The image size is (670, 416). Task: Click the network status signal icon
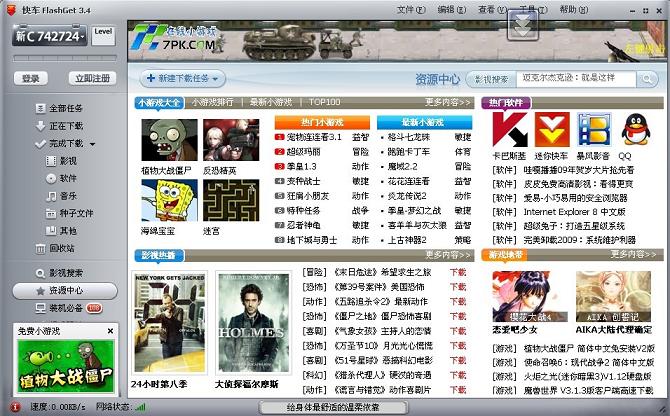pos(139,407)
